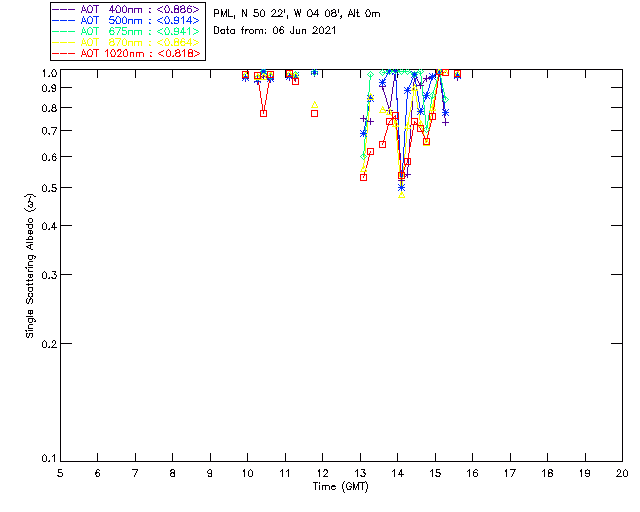Click the blue dashed legend line sample
This screenshot has width=640, height=512.
tap(64, 20)
